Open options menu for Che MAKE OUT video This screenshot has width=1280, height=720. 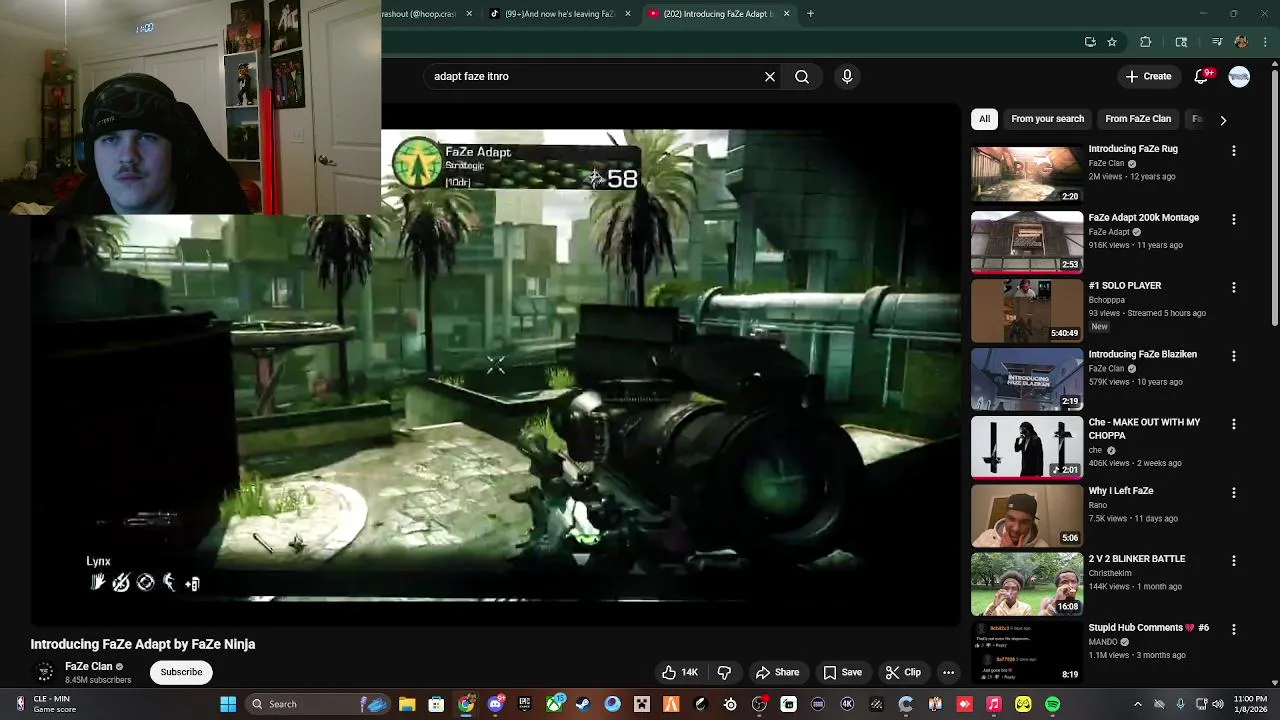(1233, 424)
